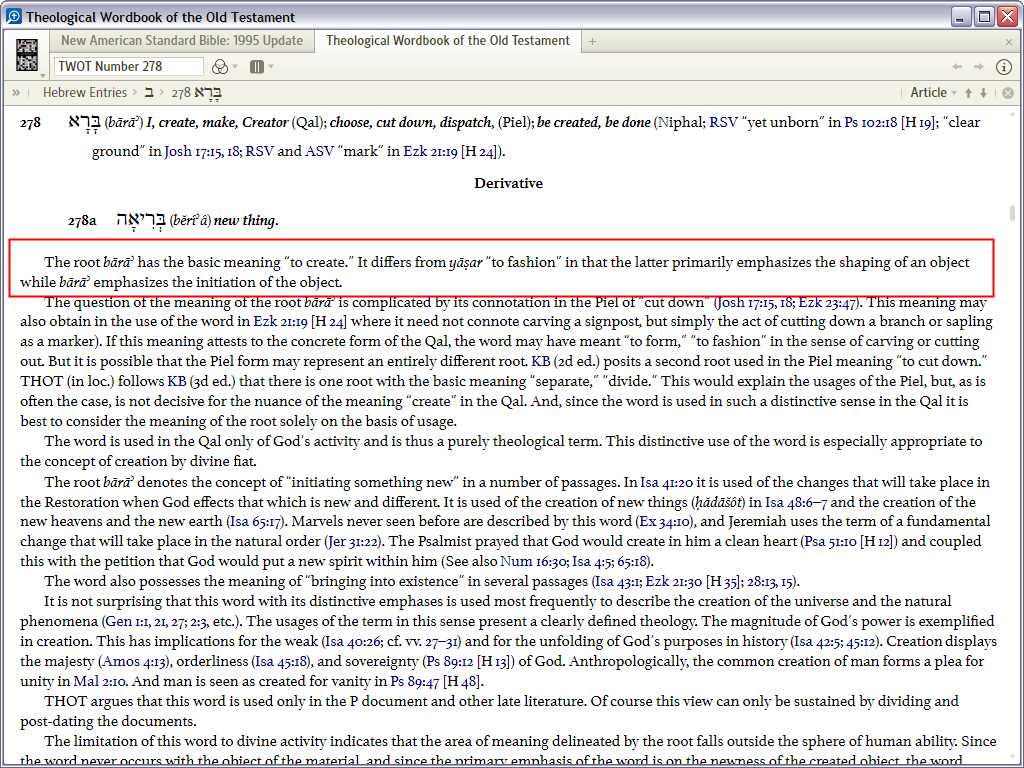The height and width of the screenshot is (768, 1024).
Task: Open the Jer 31:22 reference link
Action: tap(353, 541)
